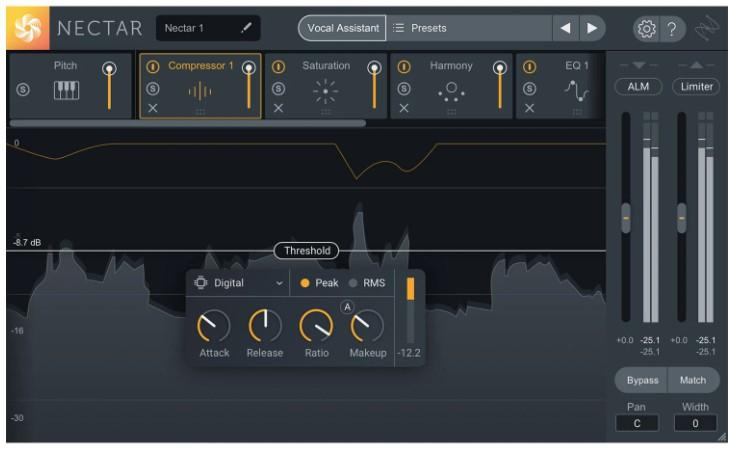Click the Release knob
Screen dimensions: 736x449
(x=265, y=326)
